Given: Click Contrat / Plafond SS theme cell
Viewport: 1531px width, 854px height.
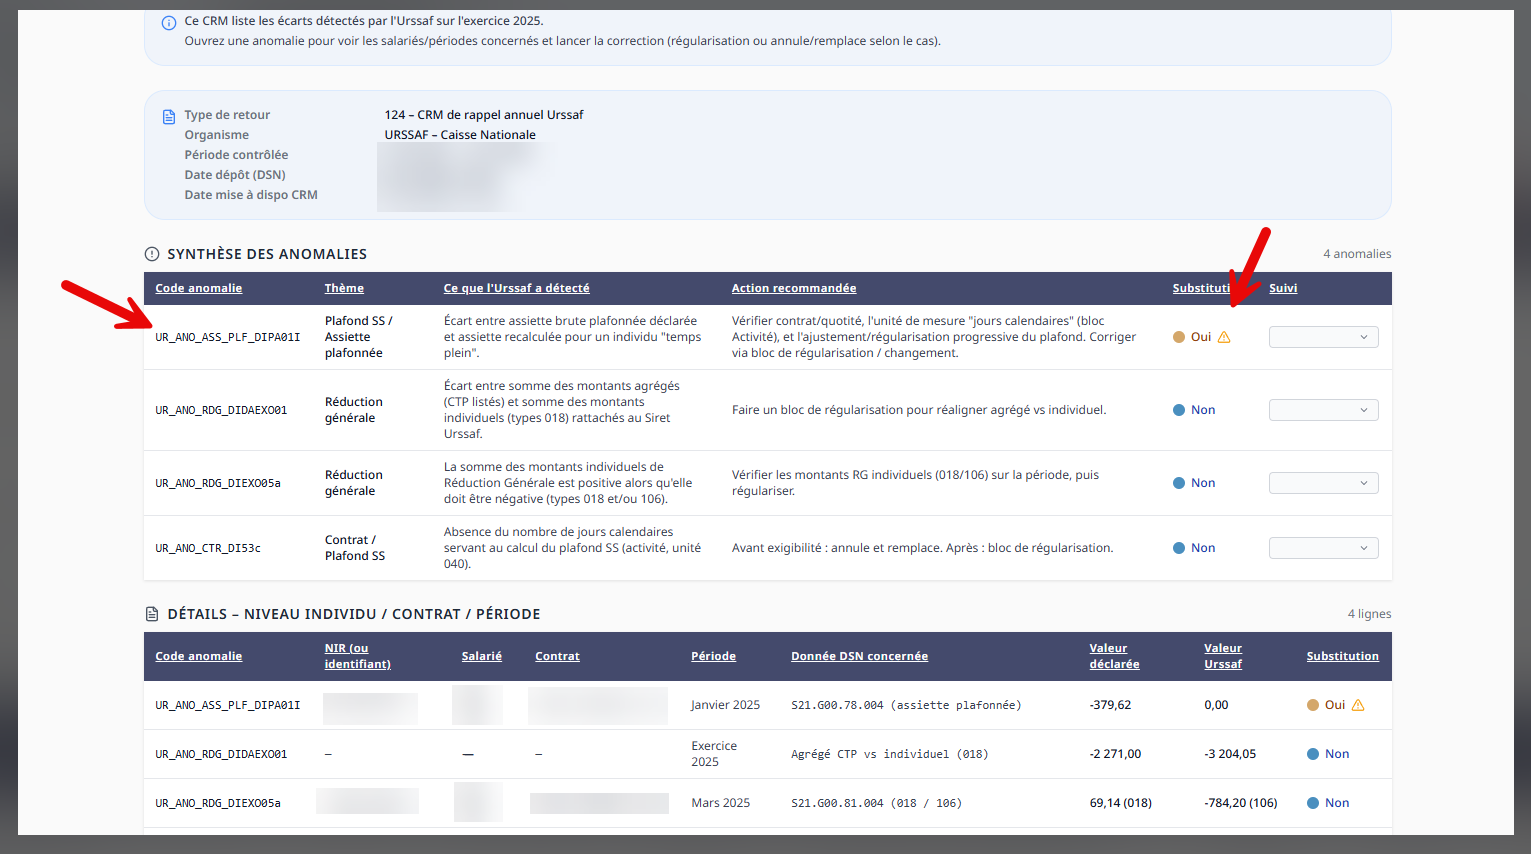Looking at the screenshot, I should point(355,548).
